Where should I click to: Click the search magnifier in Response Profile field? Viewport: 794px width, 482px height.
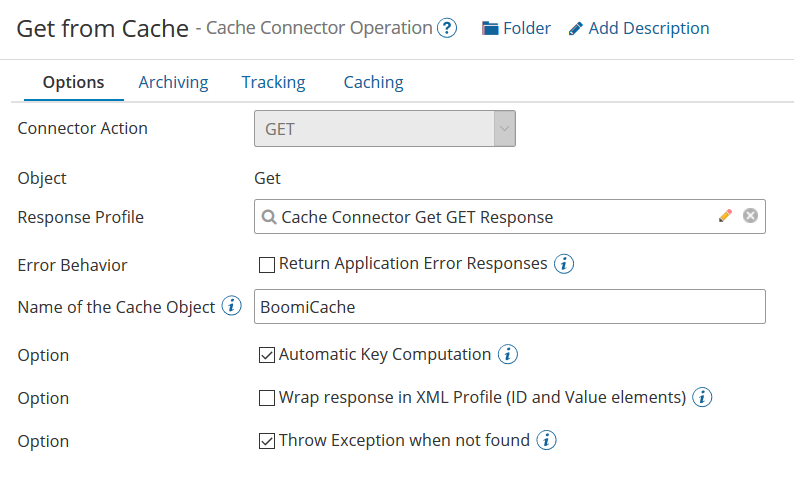269,217
